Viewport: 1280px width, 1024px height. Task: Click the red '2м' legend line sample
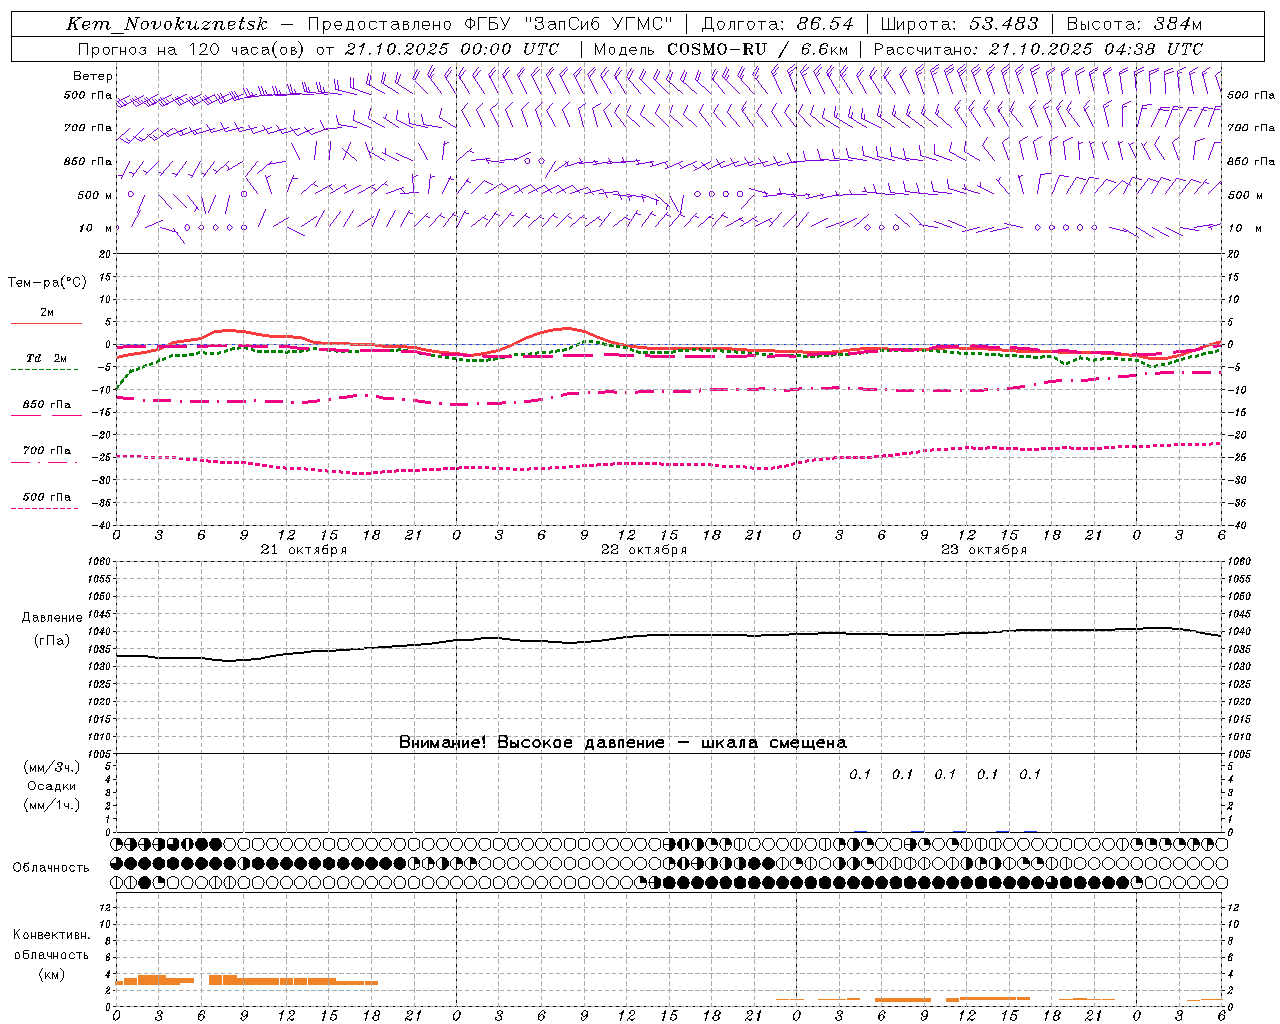tap(46, 323)
